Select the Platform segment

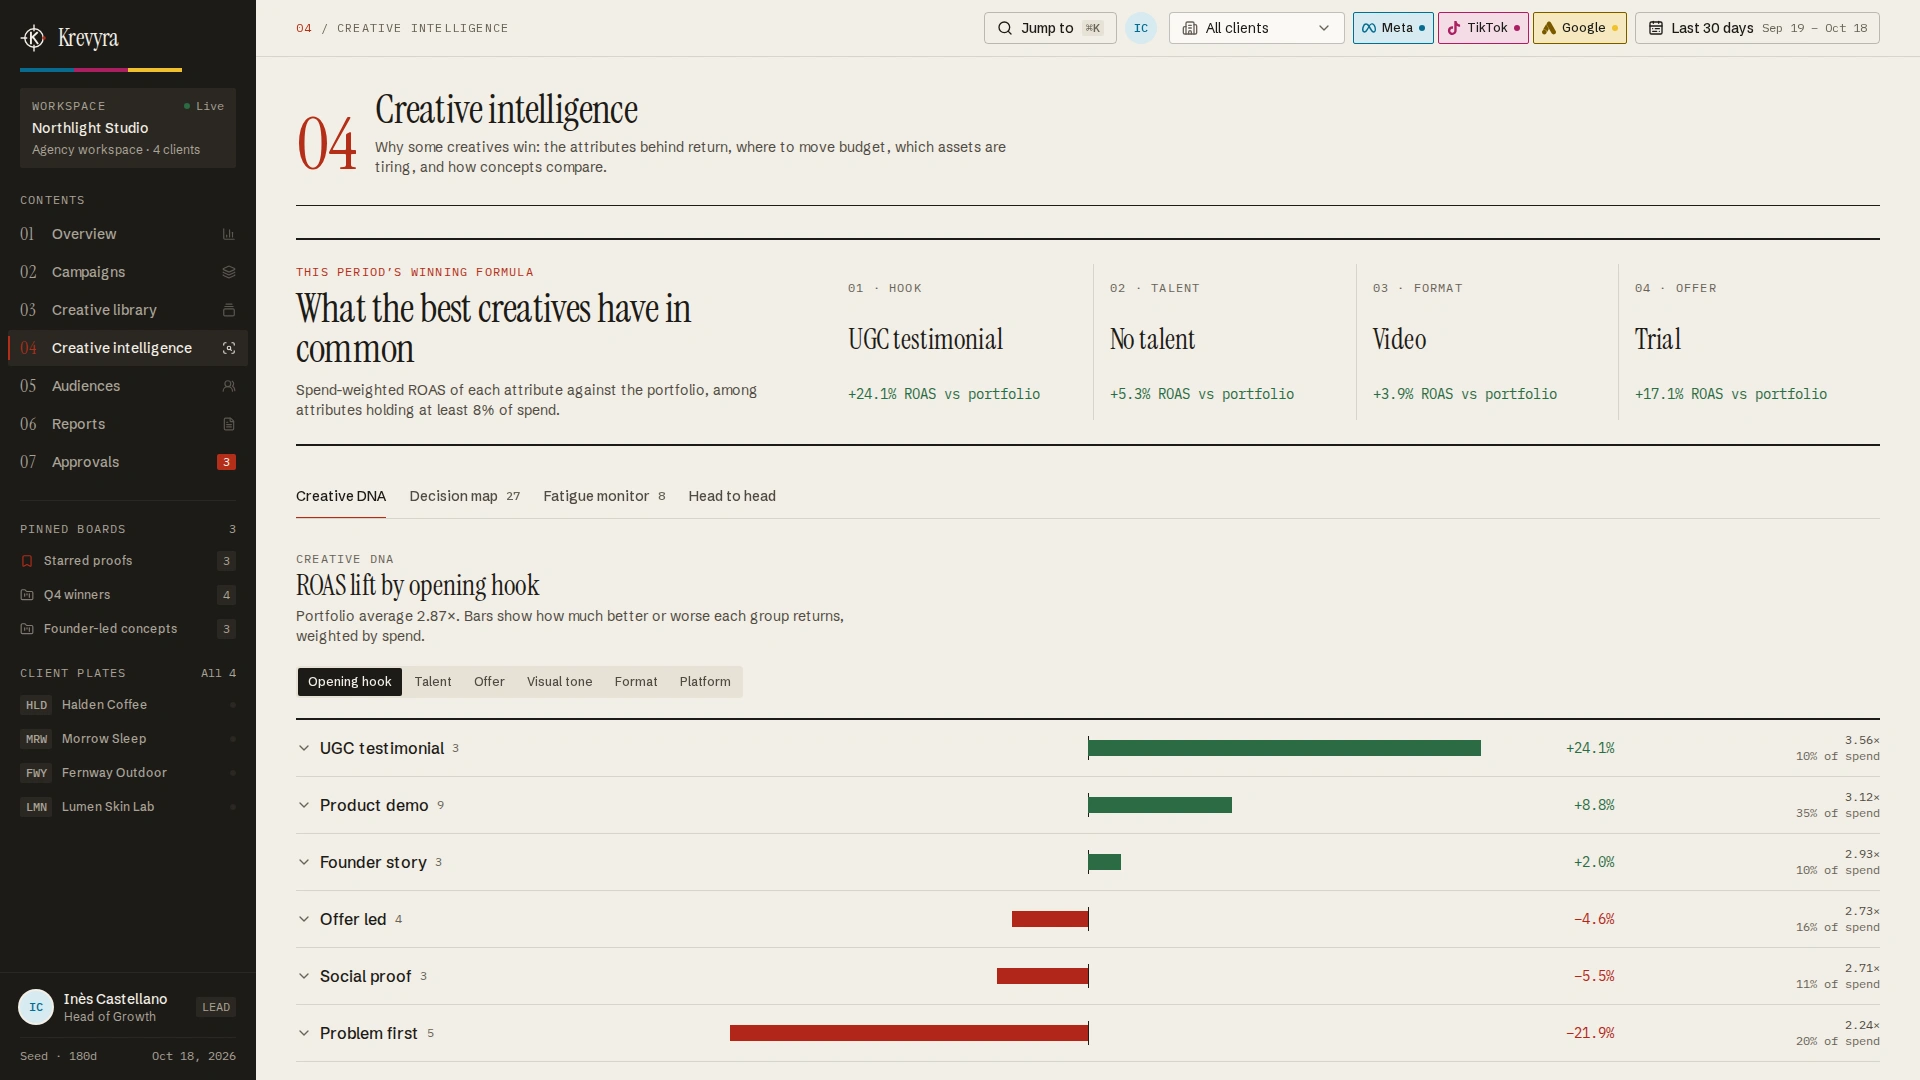[705, 682]
